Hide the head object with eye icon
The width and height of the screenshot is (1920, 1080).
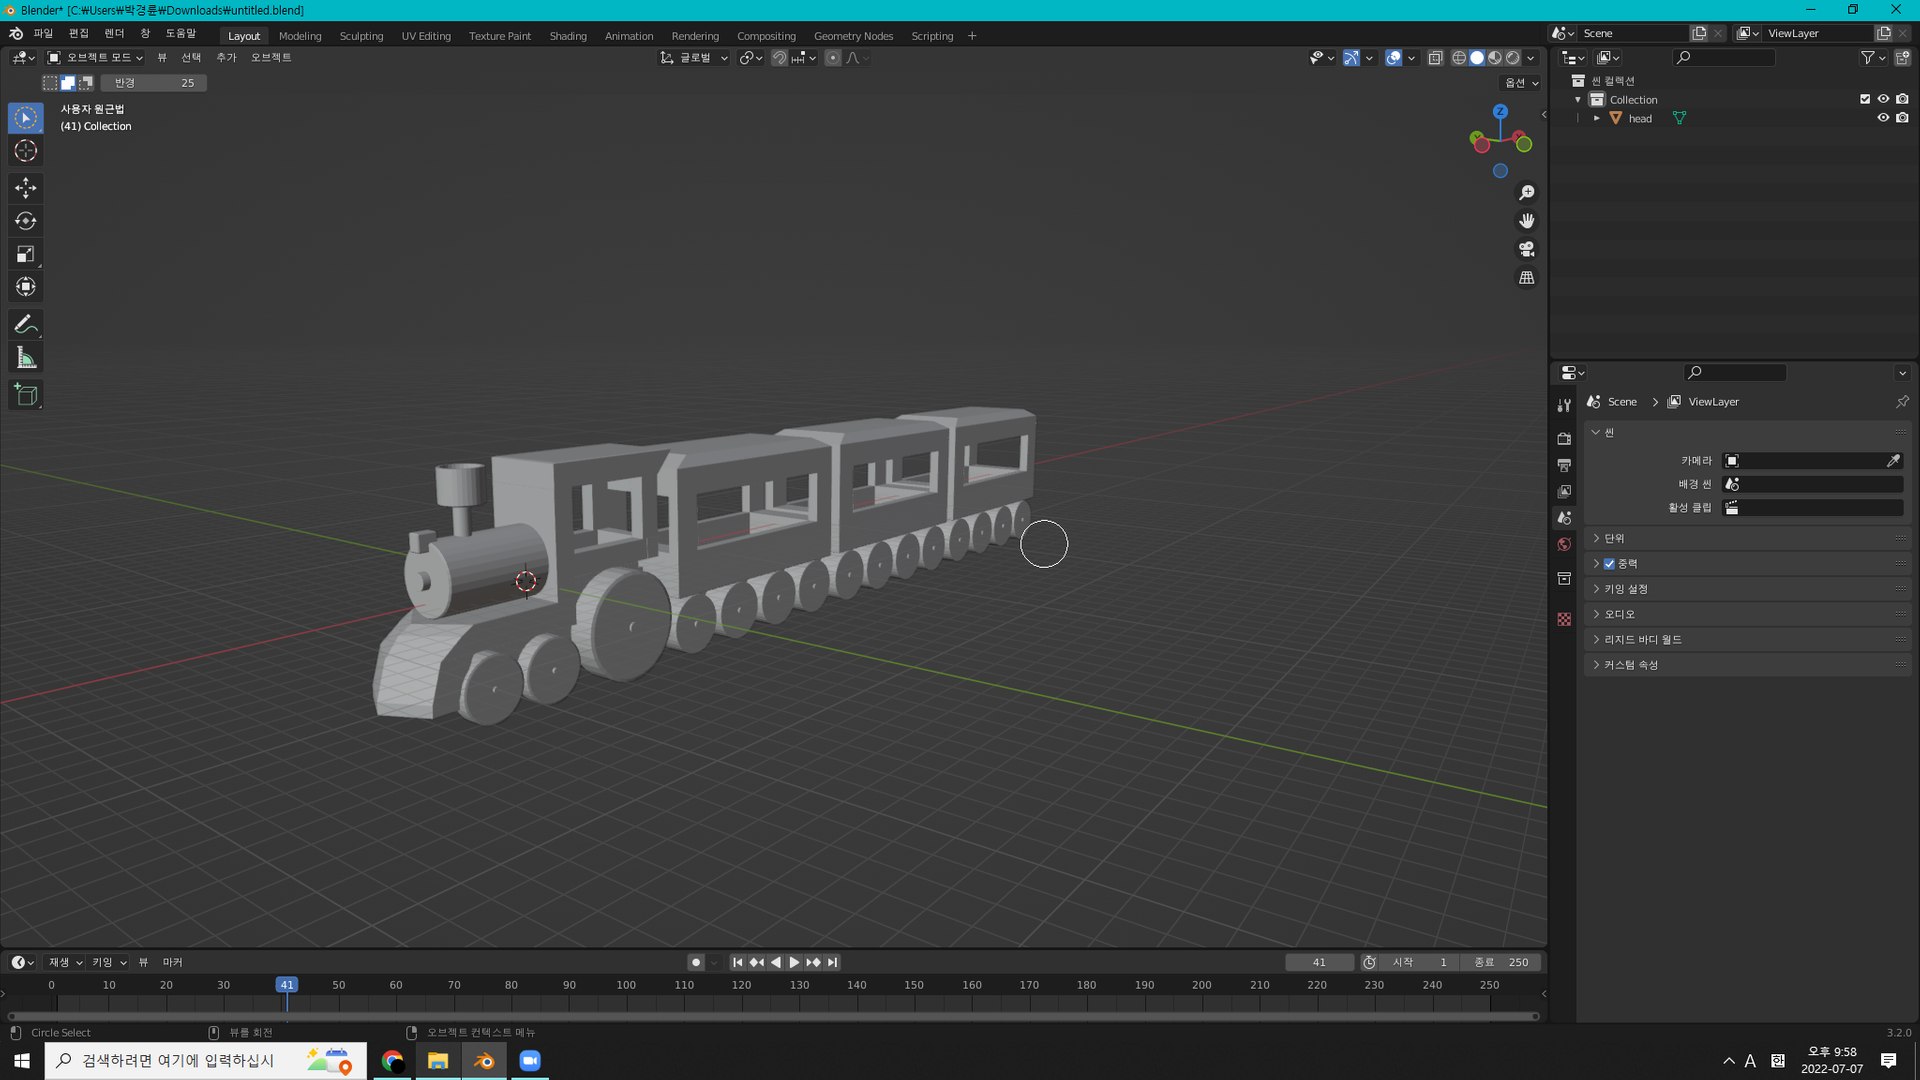coord(1883,118)
